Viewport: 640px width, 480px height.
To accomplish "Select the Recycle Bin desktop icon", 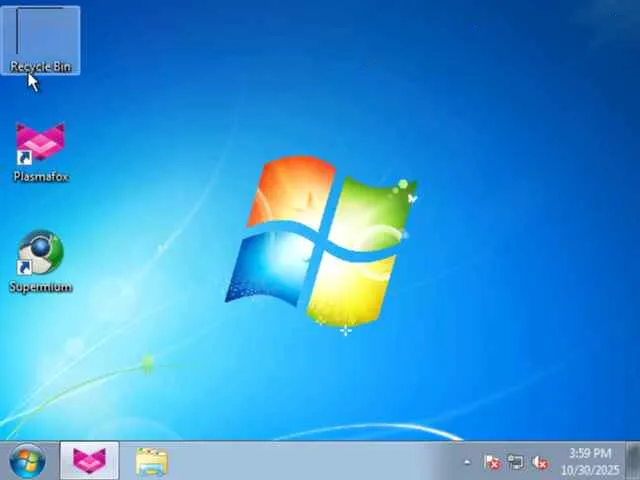I will point(40,40).
